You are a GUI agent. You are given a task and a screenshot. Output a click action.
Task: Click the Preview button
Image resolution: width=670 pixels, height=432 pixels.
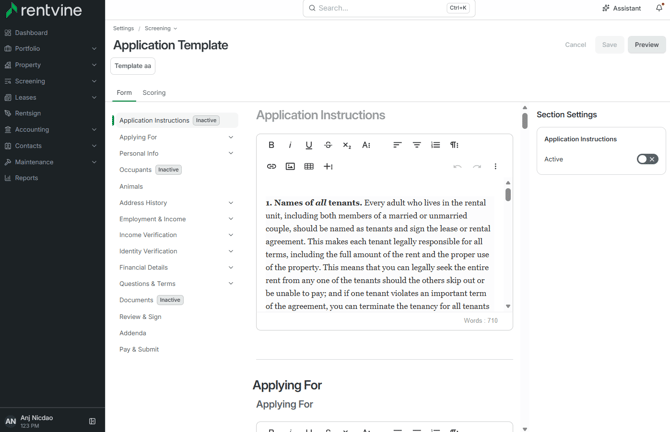coord(646,44)
